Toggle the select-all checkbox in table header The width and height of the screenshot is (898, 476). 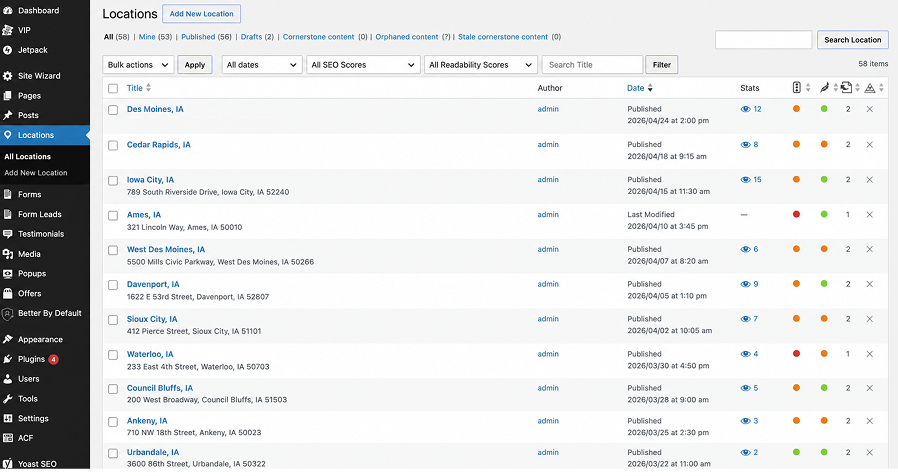coord(113,88)
